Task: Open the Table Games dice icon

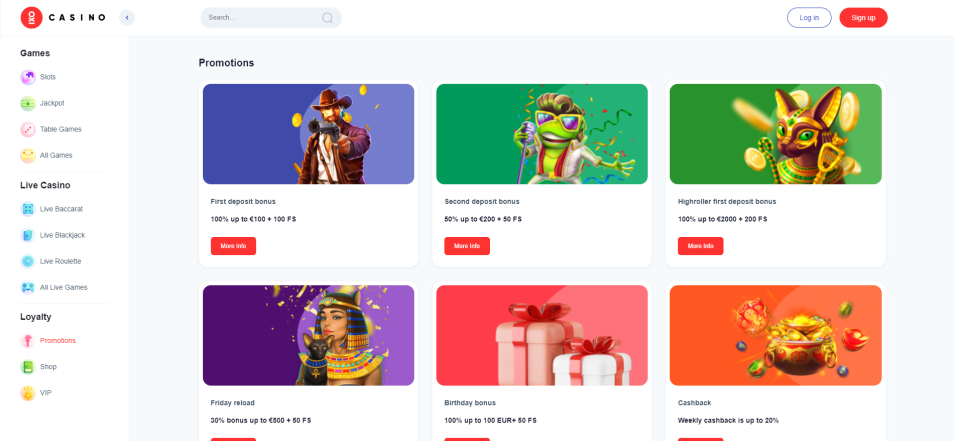Action: (x=28, y=130)
